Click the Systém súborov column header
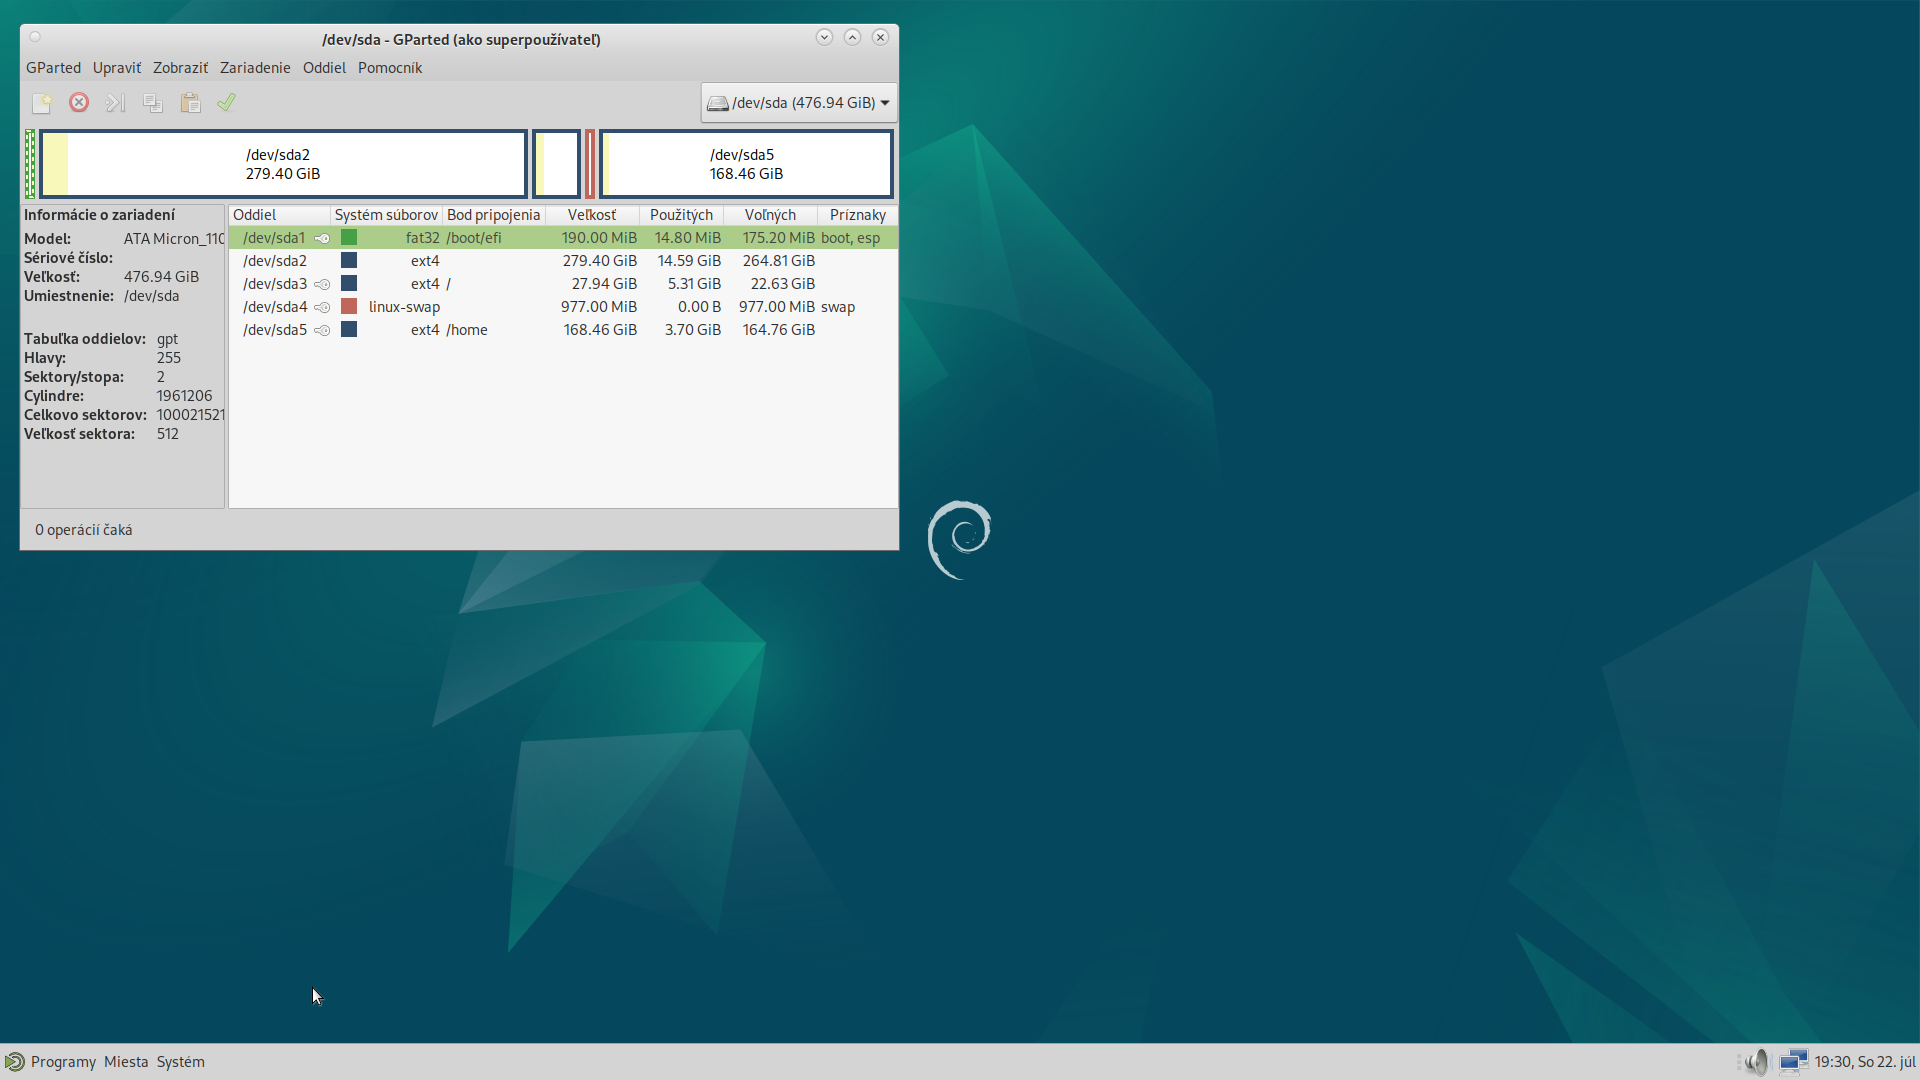1920x1080 pixels. click(x=386, y=215)
